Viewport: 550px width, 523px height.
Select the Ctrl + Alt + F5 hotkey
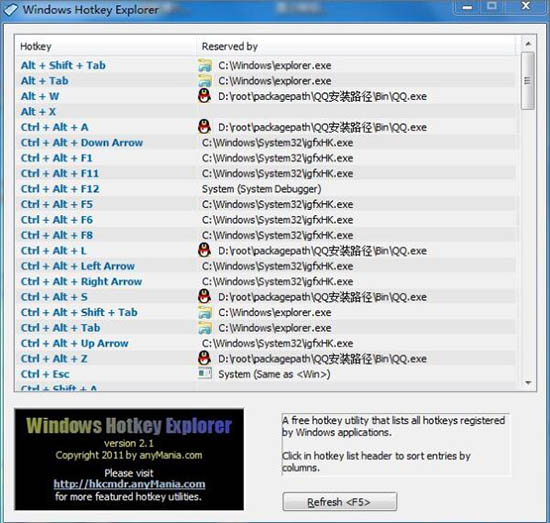point(57,204)
